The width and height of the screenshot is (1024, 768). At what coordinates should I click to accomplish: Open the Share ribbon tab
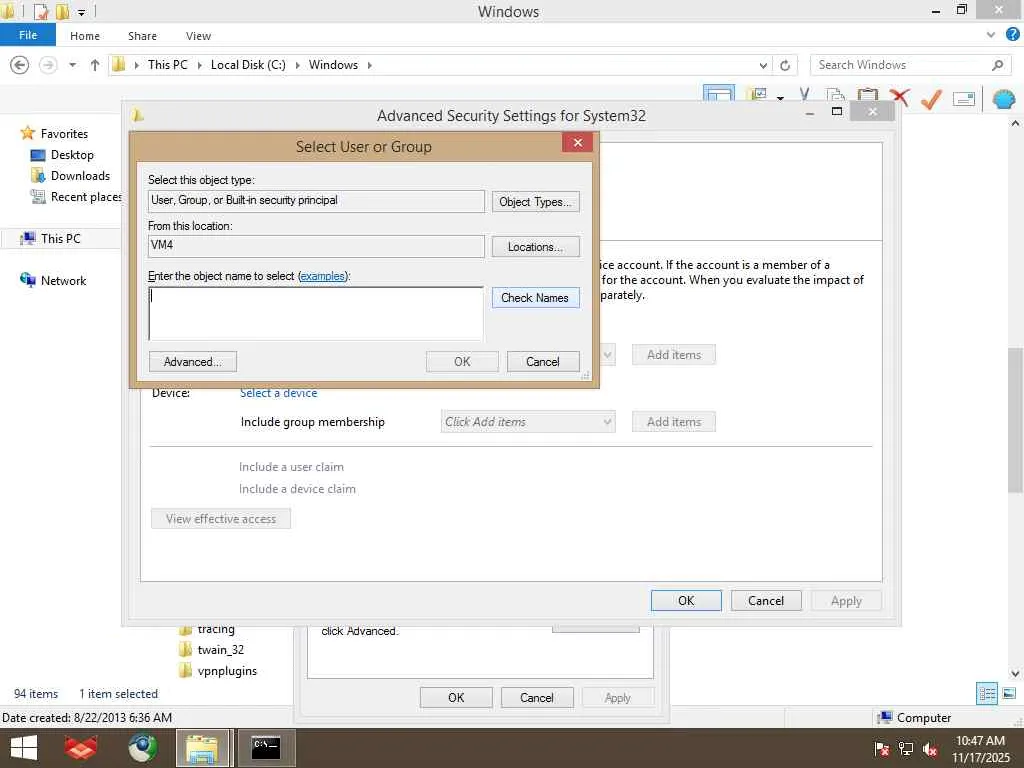(x=142, y=36)
